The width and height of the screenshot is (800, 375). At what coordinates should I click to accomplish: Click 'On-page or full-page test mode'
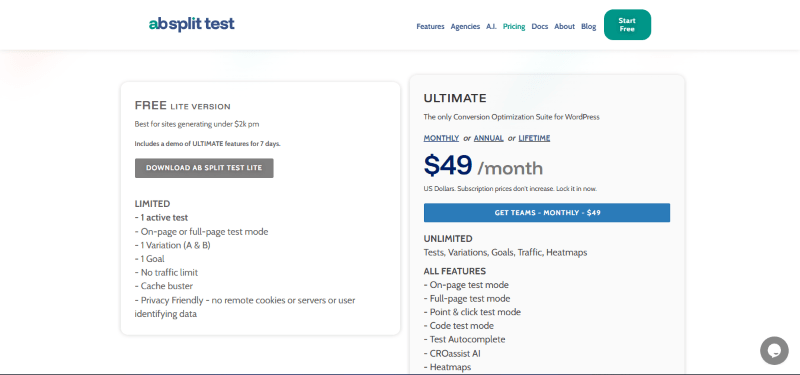pyautogui.click(x=201, y=232)
